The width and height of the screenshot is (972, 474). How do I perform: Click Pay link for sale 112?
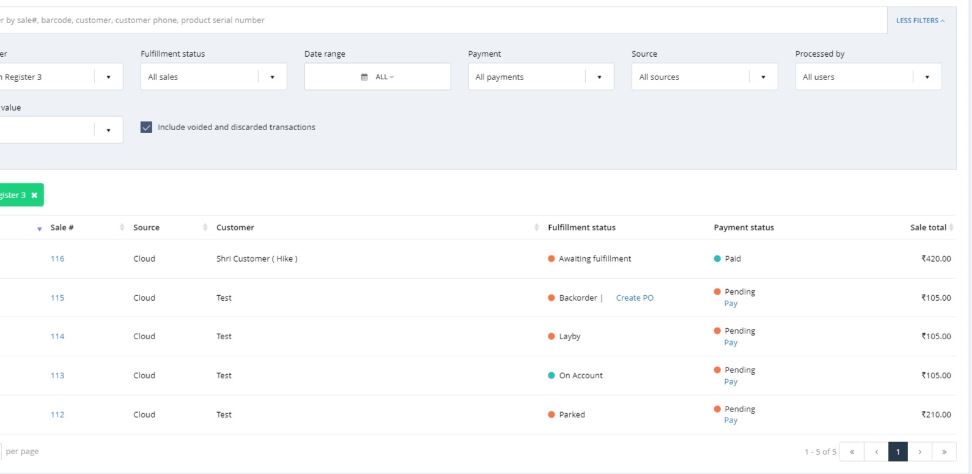pos(730,420)
